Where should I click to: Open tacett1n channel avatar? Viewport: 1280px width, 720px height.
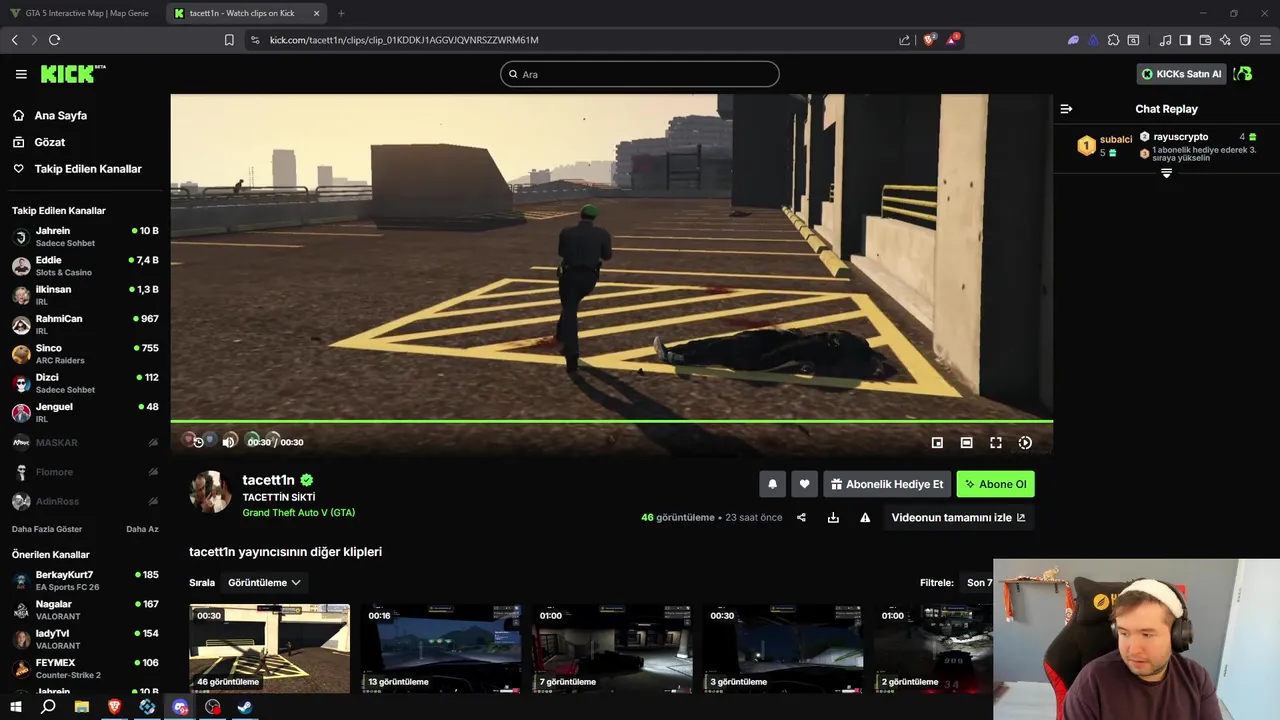click(x=210, y=492)
